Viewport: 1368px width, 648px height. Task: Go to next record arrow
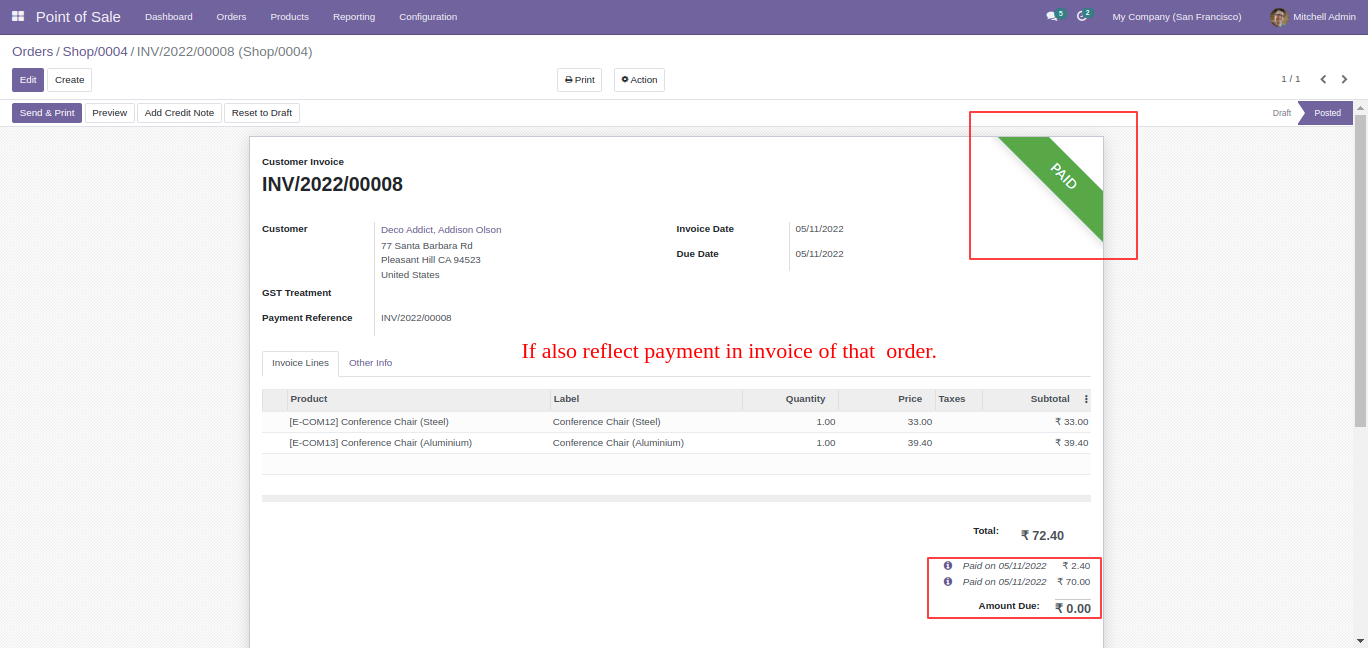pyautogui.click(x=1345, y=80)
